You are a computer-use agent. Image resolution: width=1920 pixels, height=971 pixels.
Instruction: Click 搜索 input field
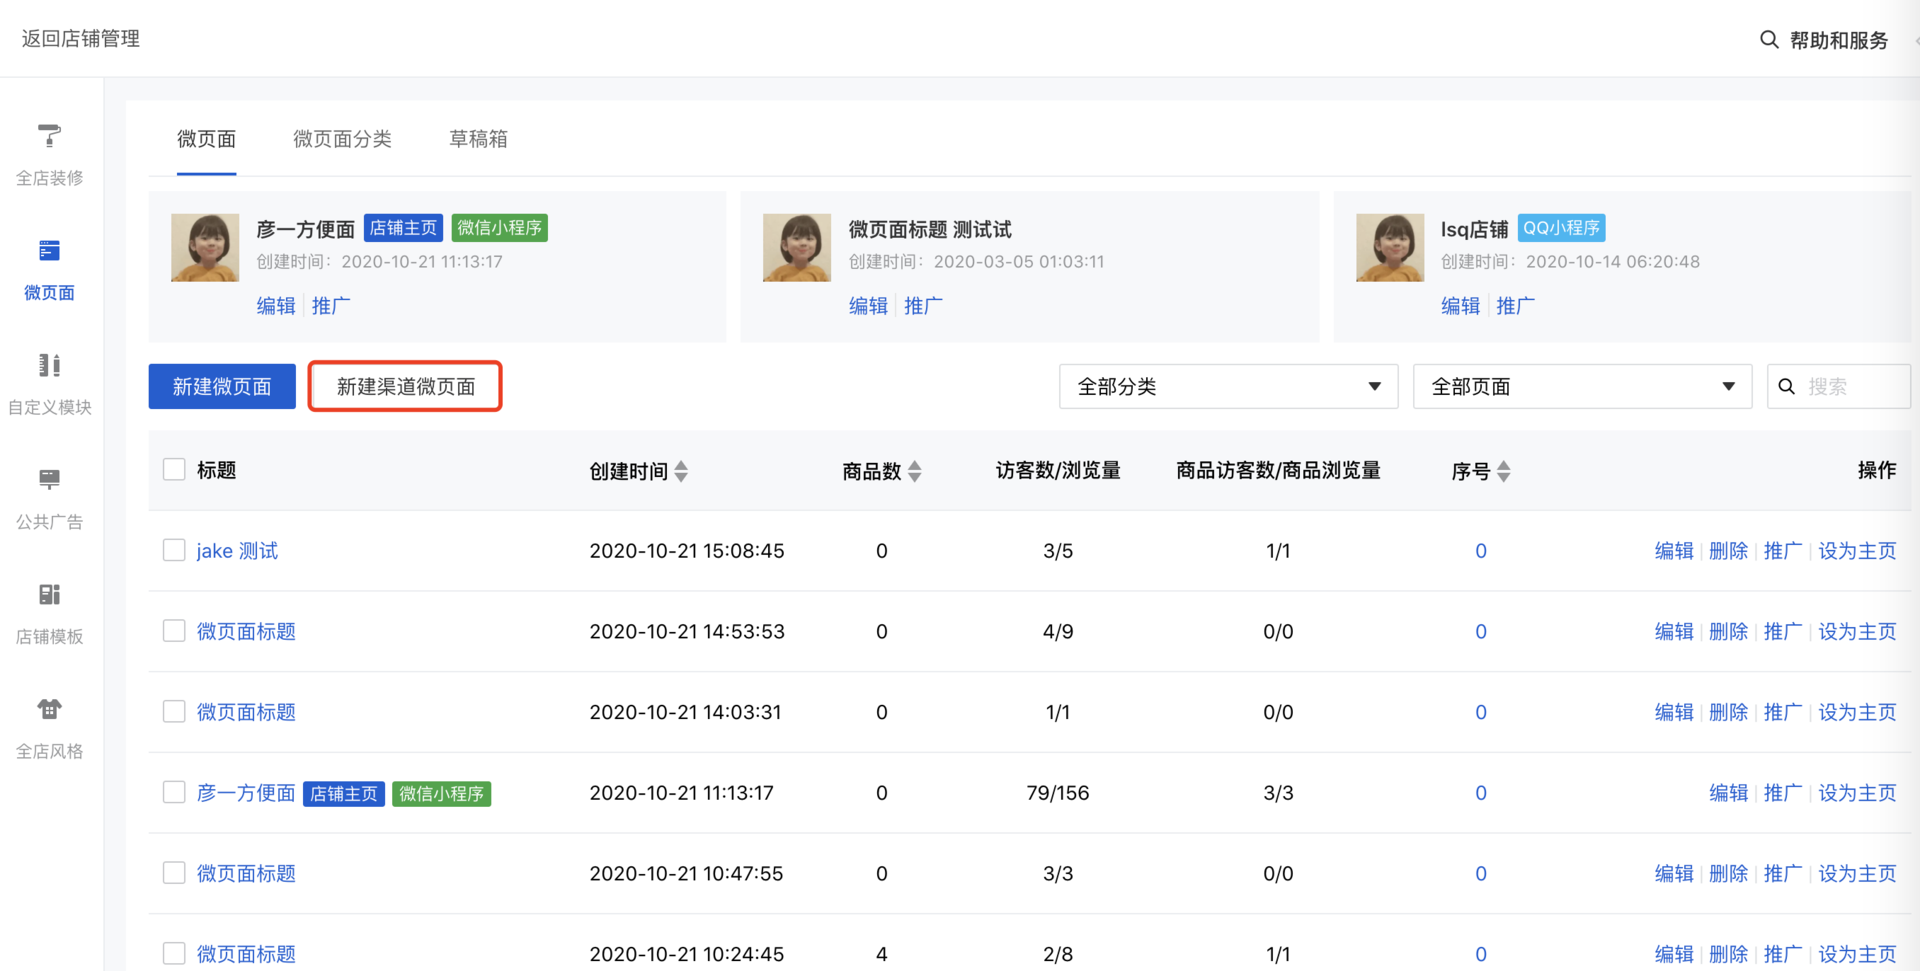coord(1839,387)
